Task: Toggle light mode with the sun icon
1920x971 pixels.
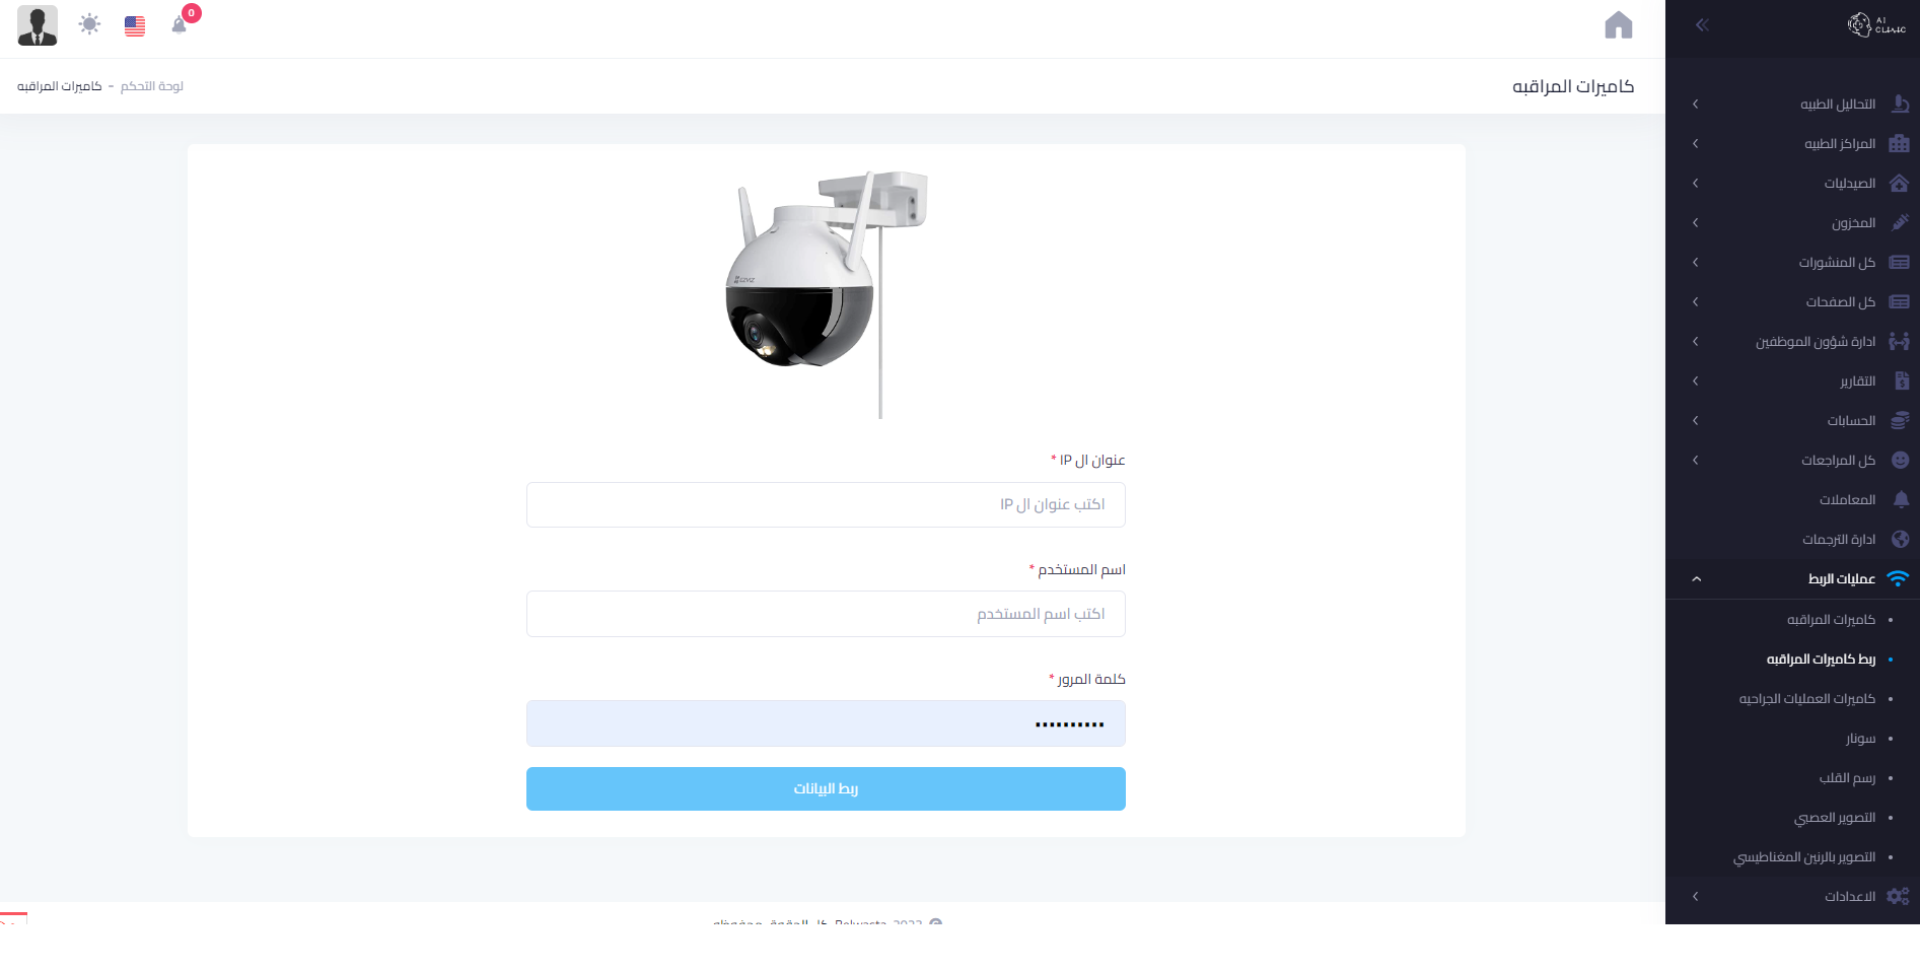Action: pyautogui.click(x=90, y=25)
